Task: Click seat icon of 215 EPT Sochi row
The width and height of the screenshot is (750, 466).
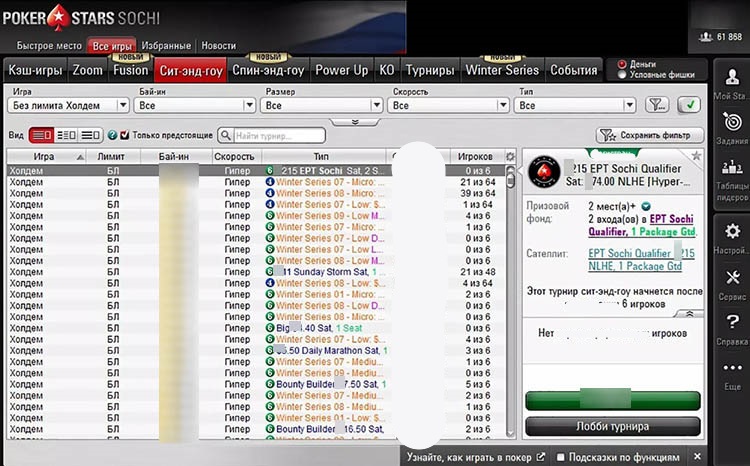Action: coord(270,170)
